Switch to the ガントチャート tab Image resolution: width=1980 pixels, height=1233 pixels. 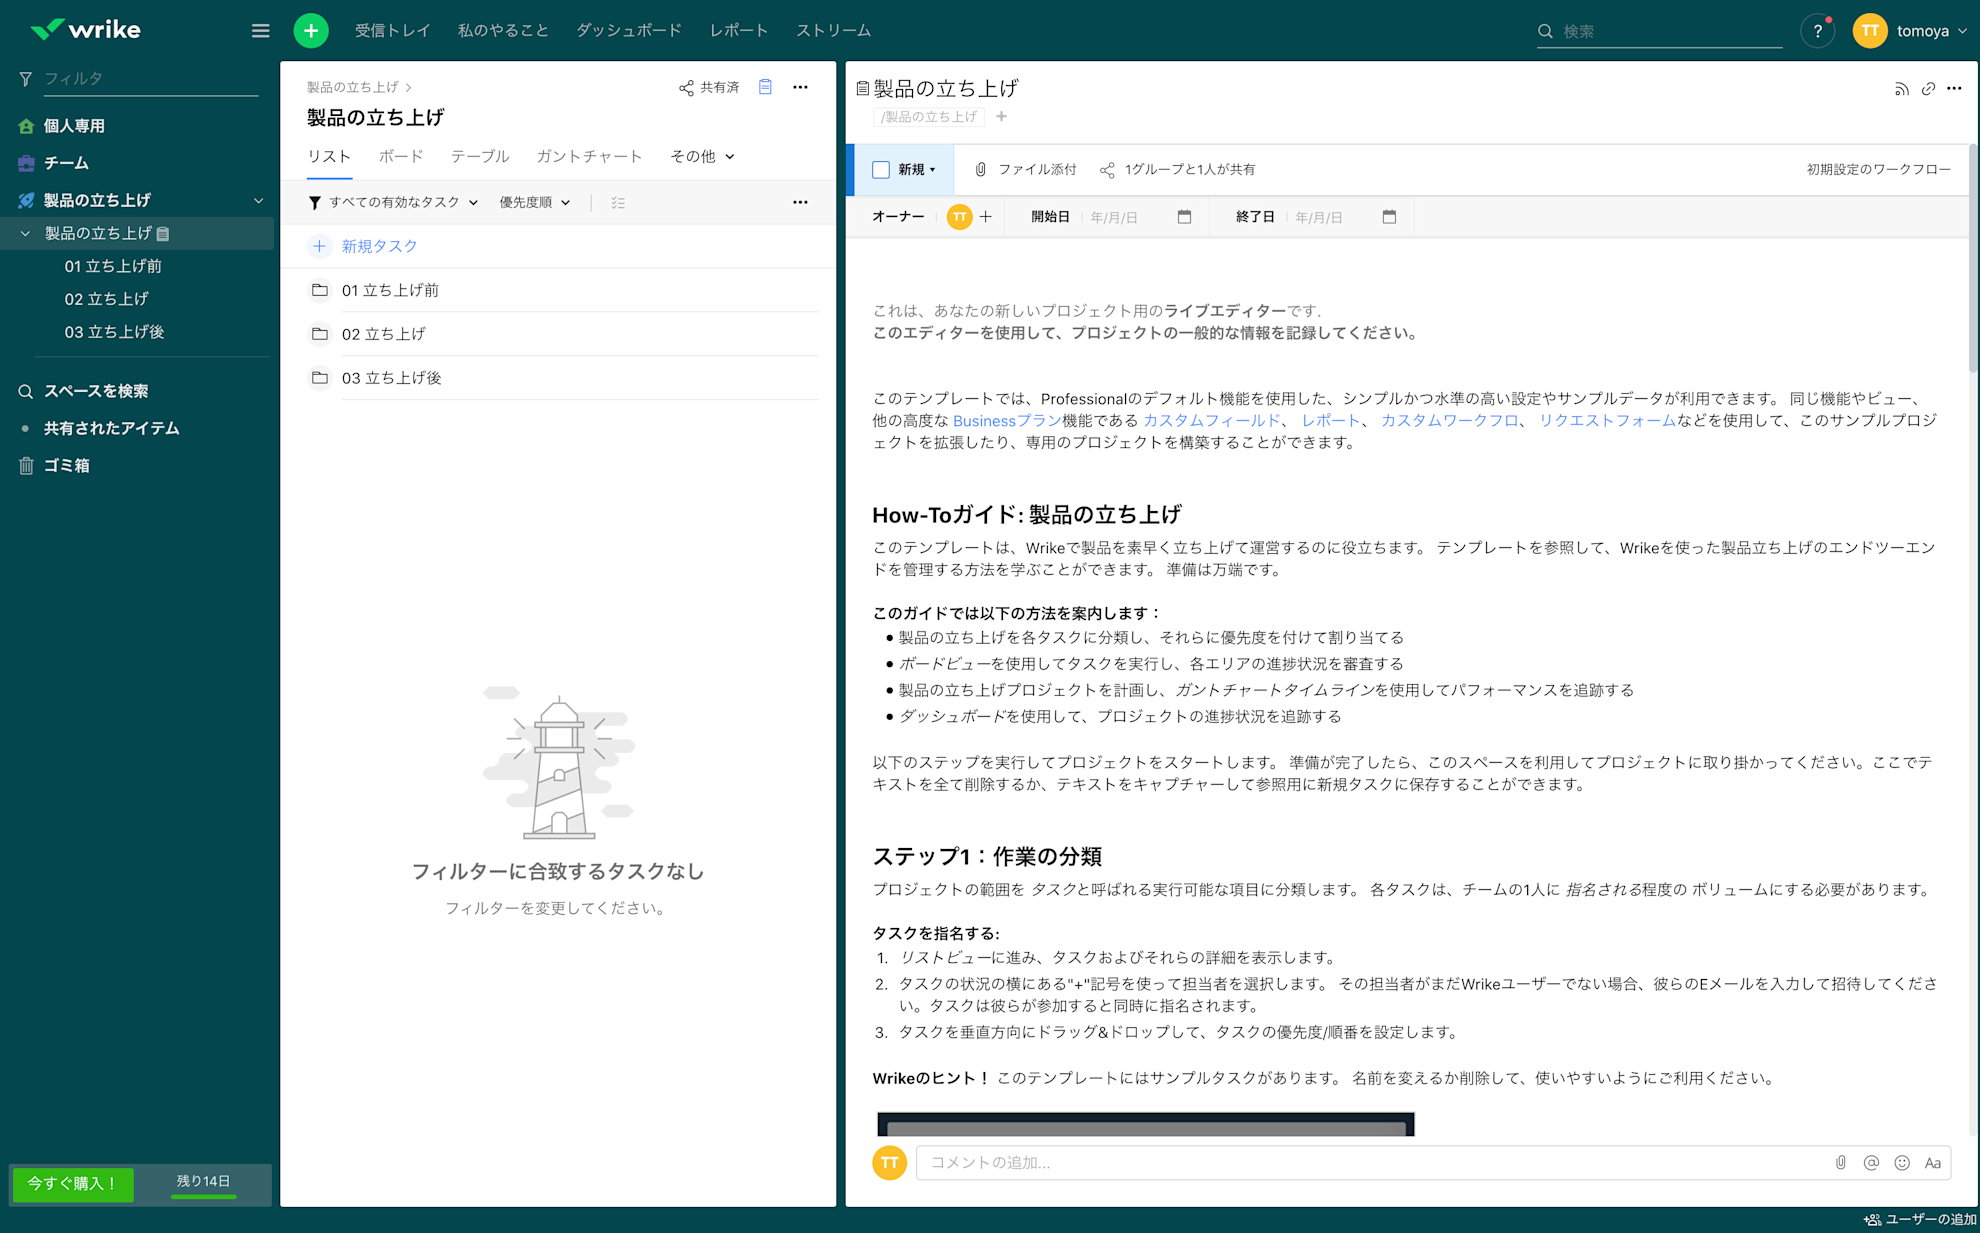(589, 156)
